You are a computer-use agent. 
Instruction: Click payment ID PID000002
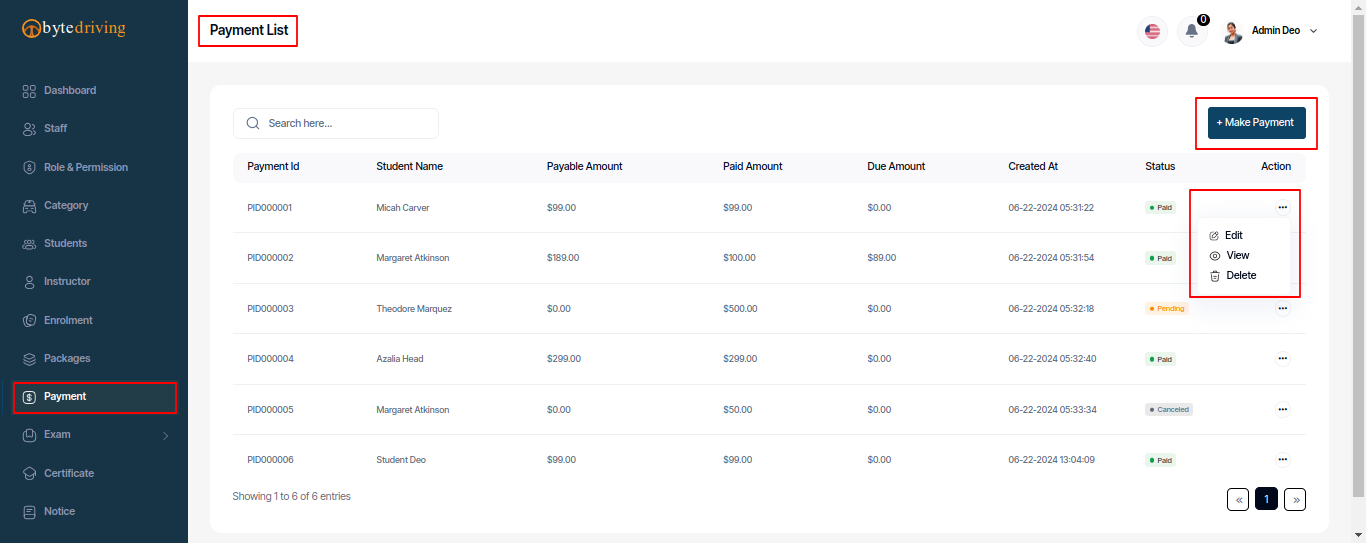click(270, 258)
